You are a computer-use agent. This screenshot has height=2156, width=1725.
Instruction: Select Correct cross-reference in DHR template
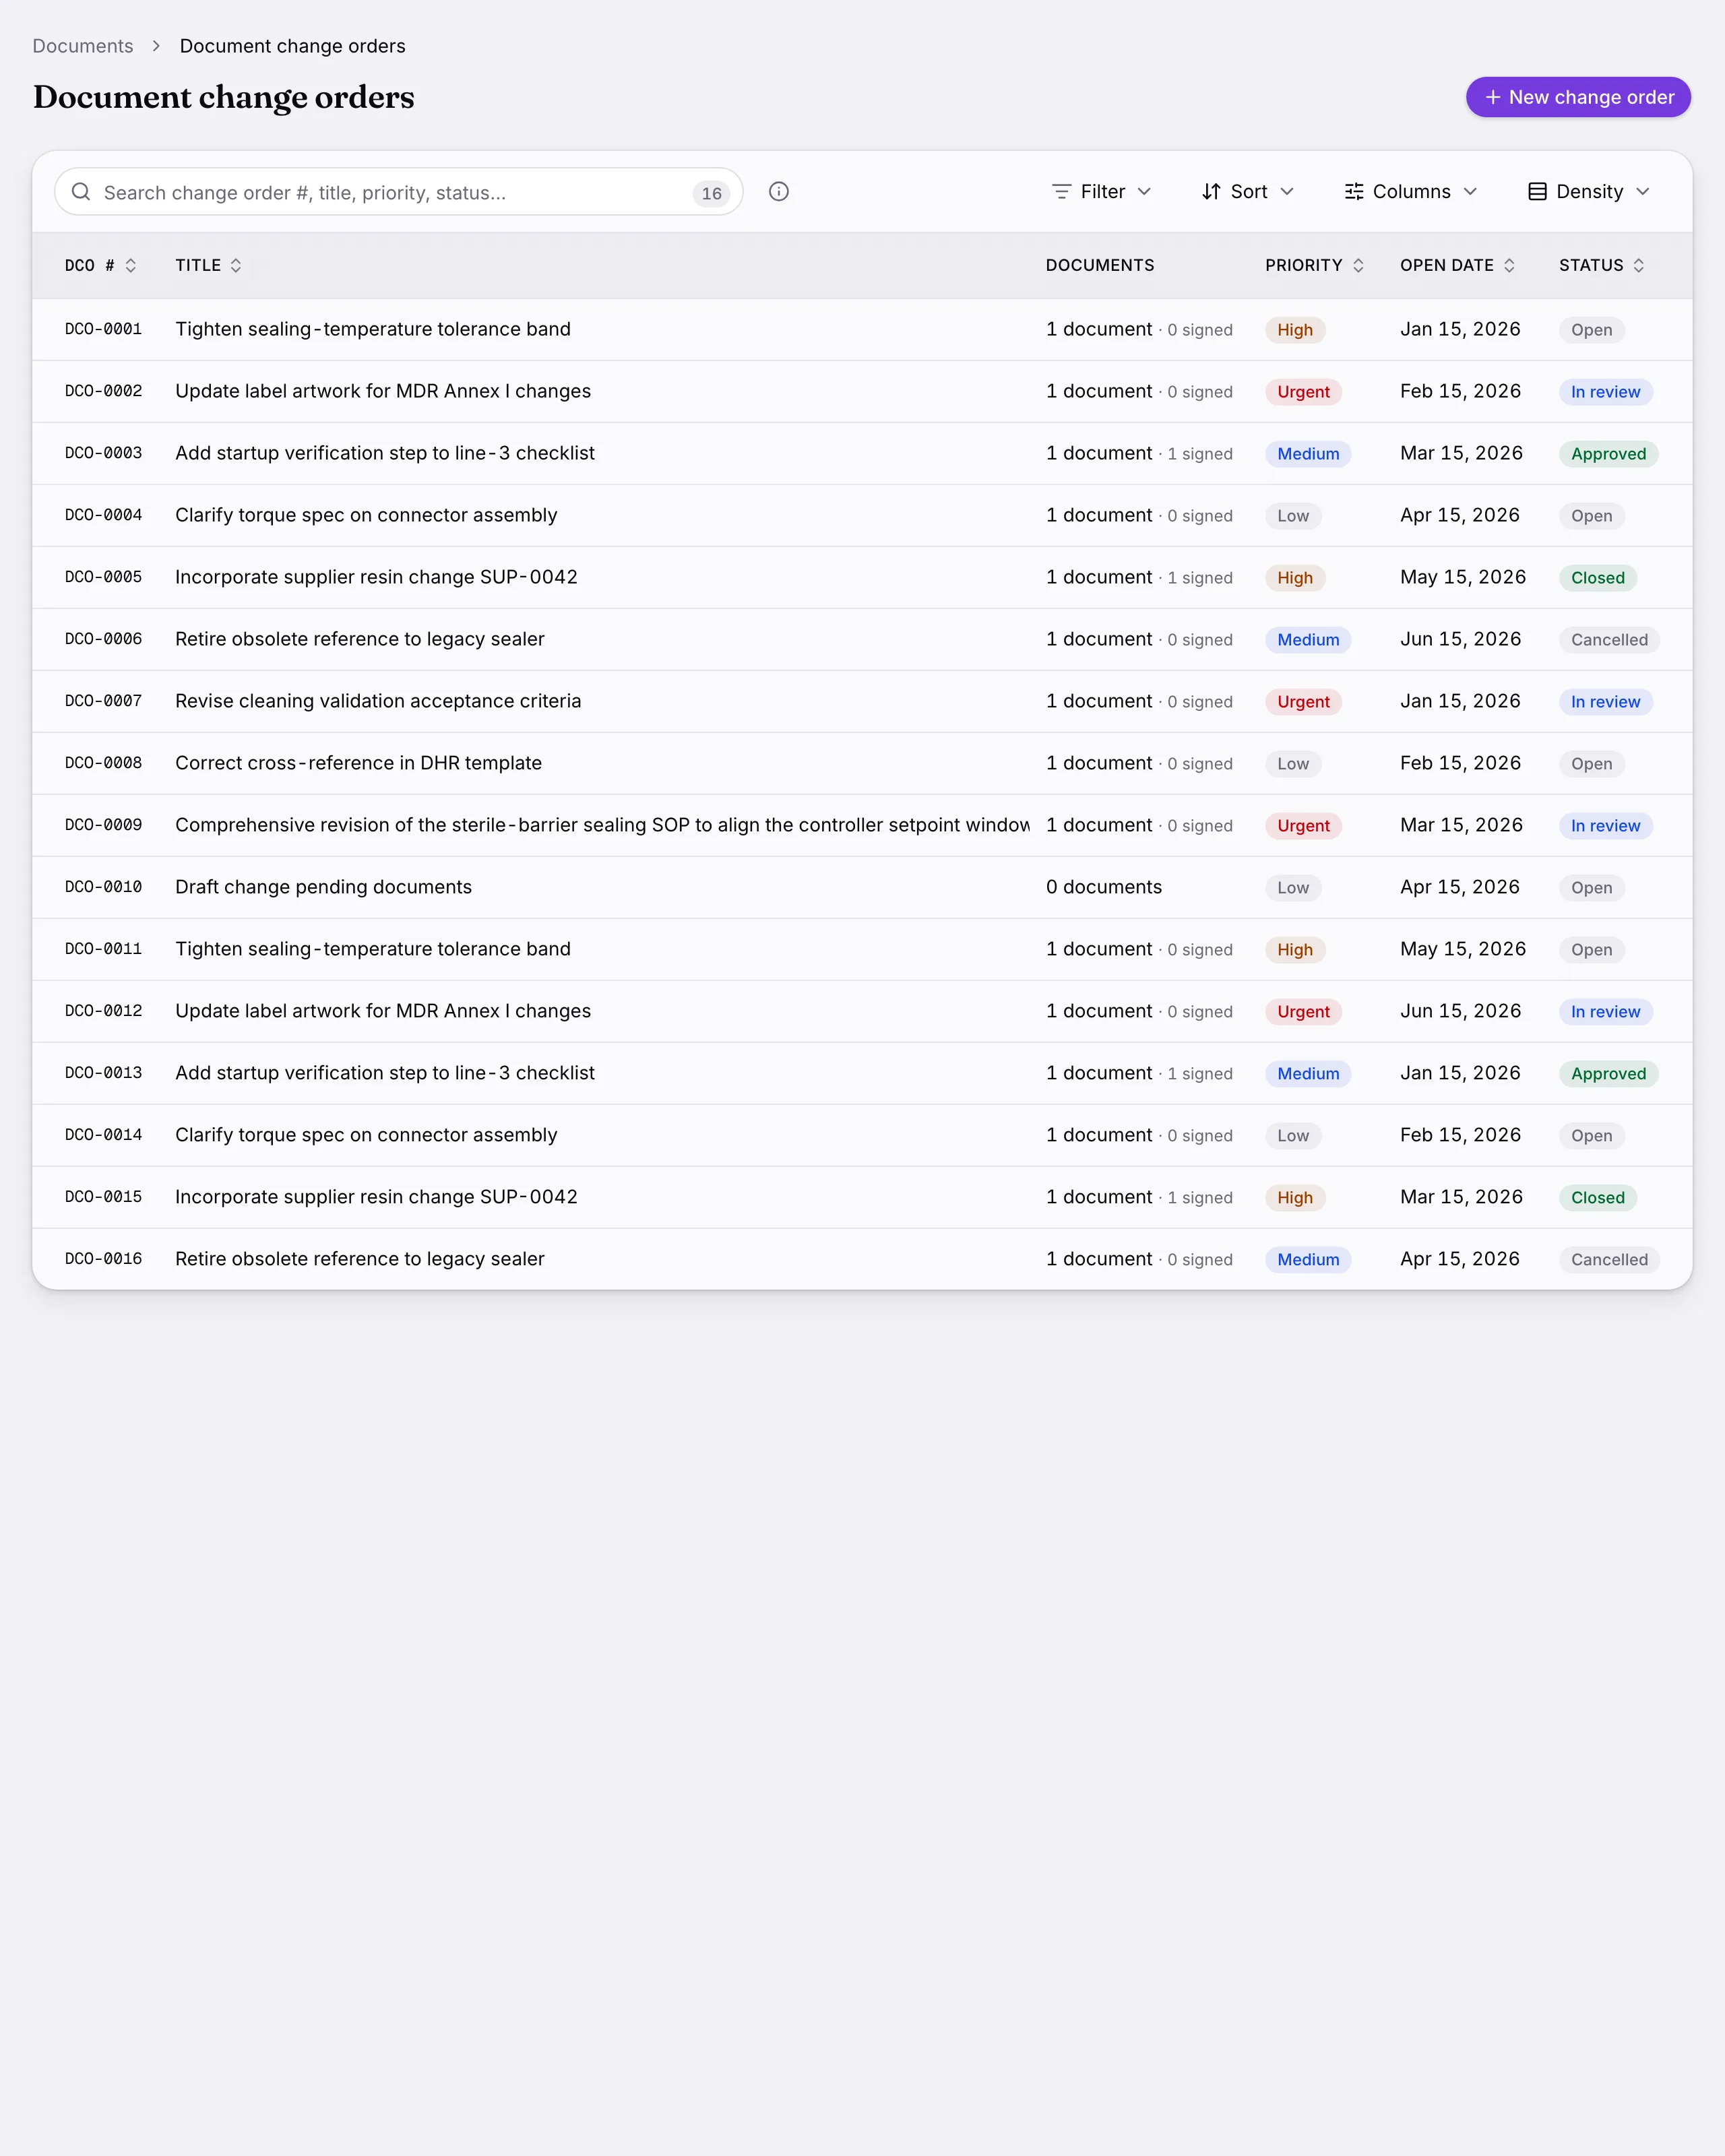pos(358,763)
